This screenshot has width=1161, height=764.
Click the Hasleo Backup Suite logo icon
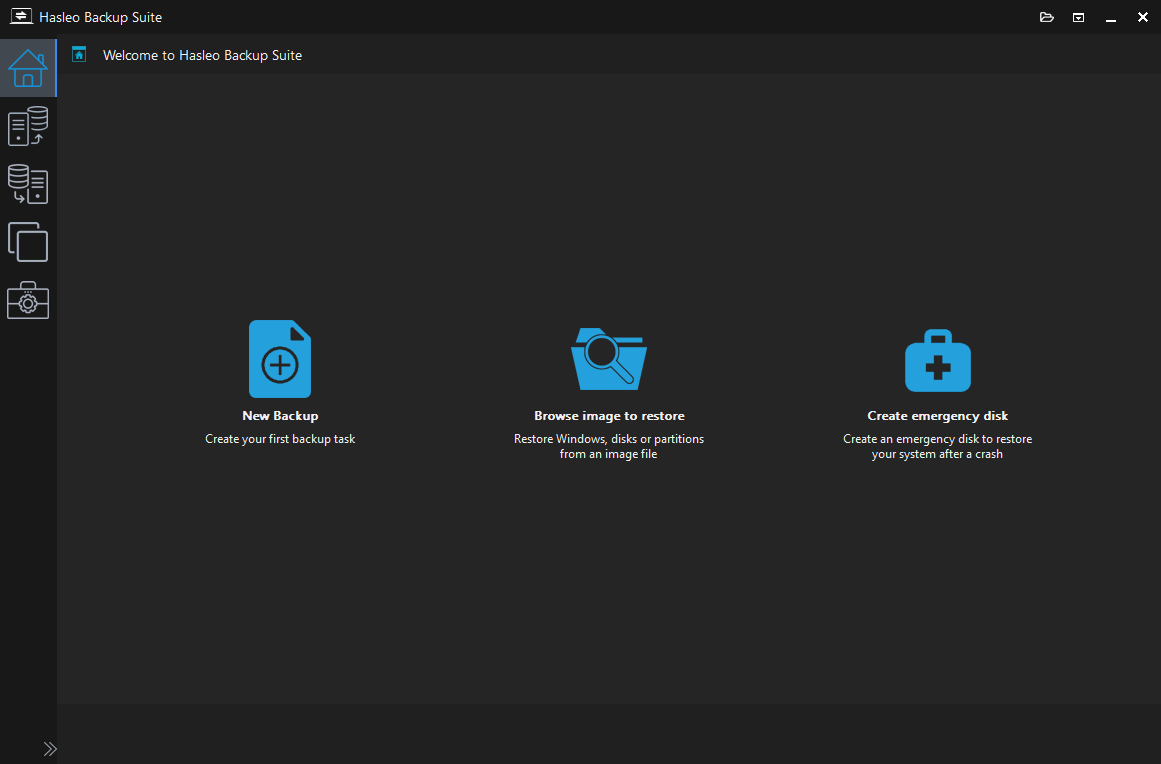pos(21,16)
